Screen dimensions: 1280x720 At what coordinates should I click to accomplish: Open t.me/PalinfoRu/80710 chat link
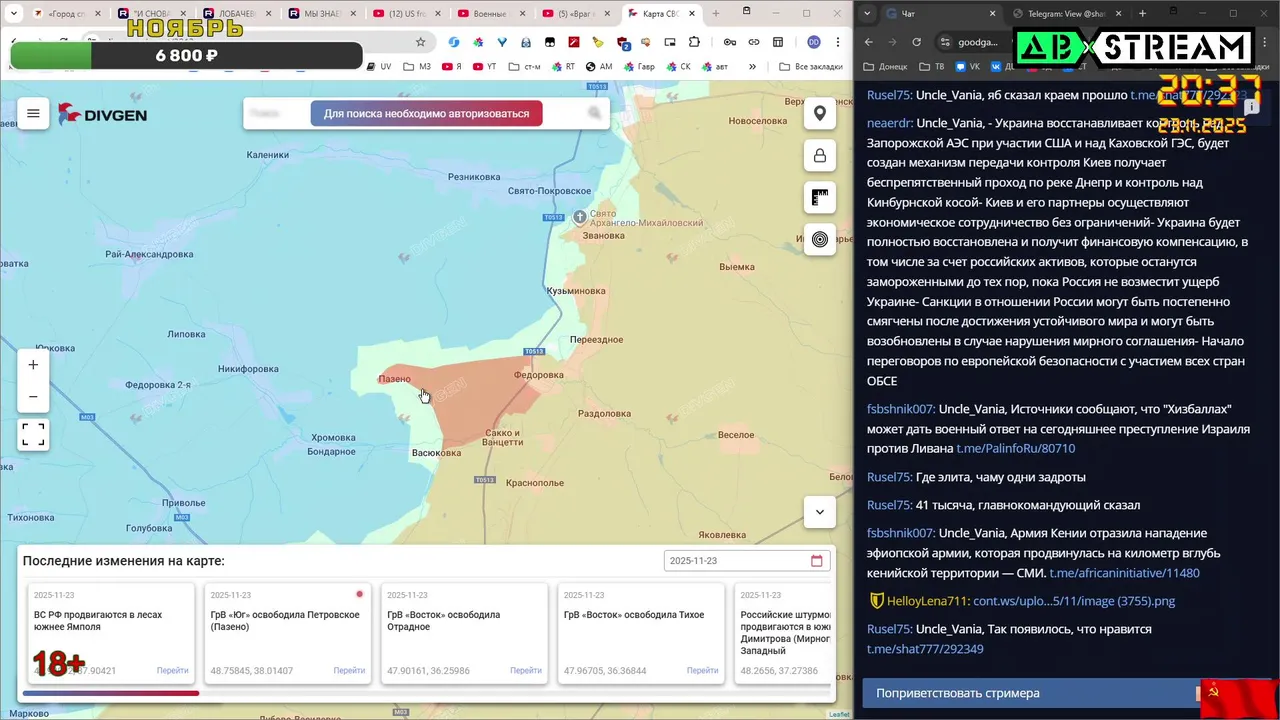tap(1015, 449)
